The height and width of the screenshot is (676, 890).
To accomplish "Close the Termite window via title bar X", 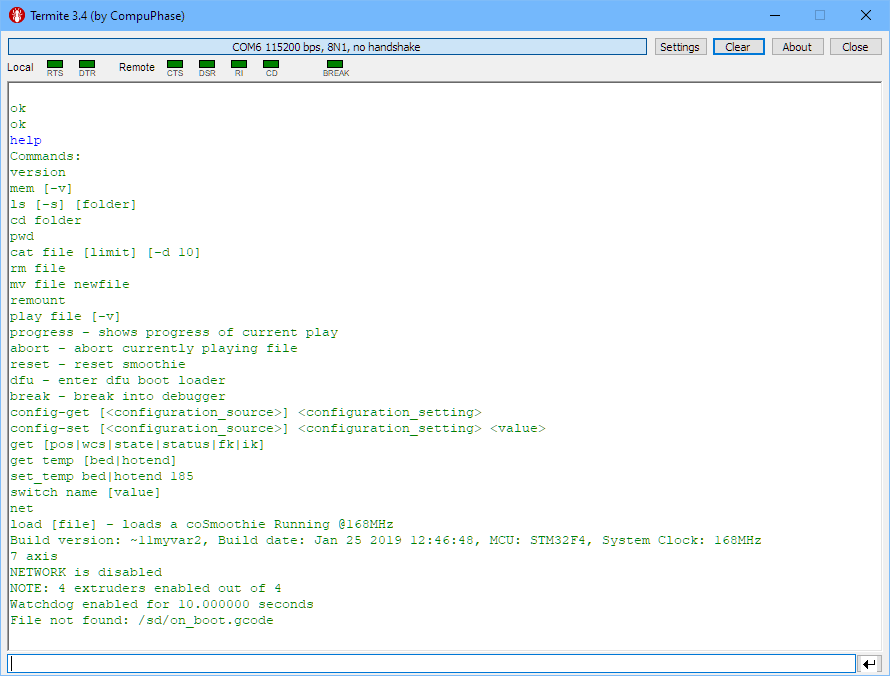I will click(866, 16).
